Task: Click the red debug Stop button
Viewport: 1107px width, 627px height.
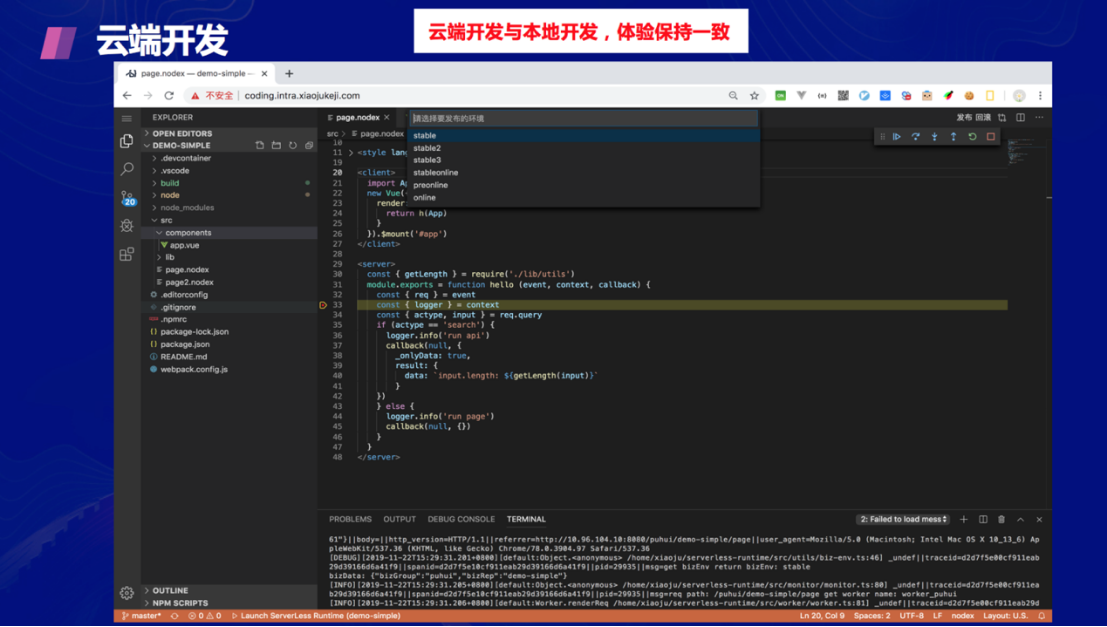Action: pyautogui.click(x=991, y=137)
